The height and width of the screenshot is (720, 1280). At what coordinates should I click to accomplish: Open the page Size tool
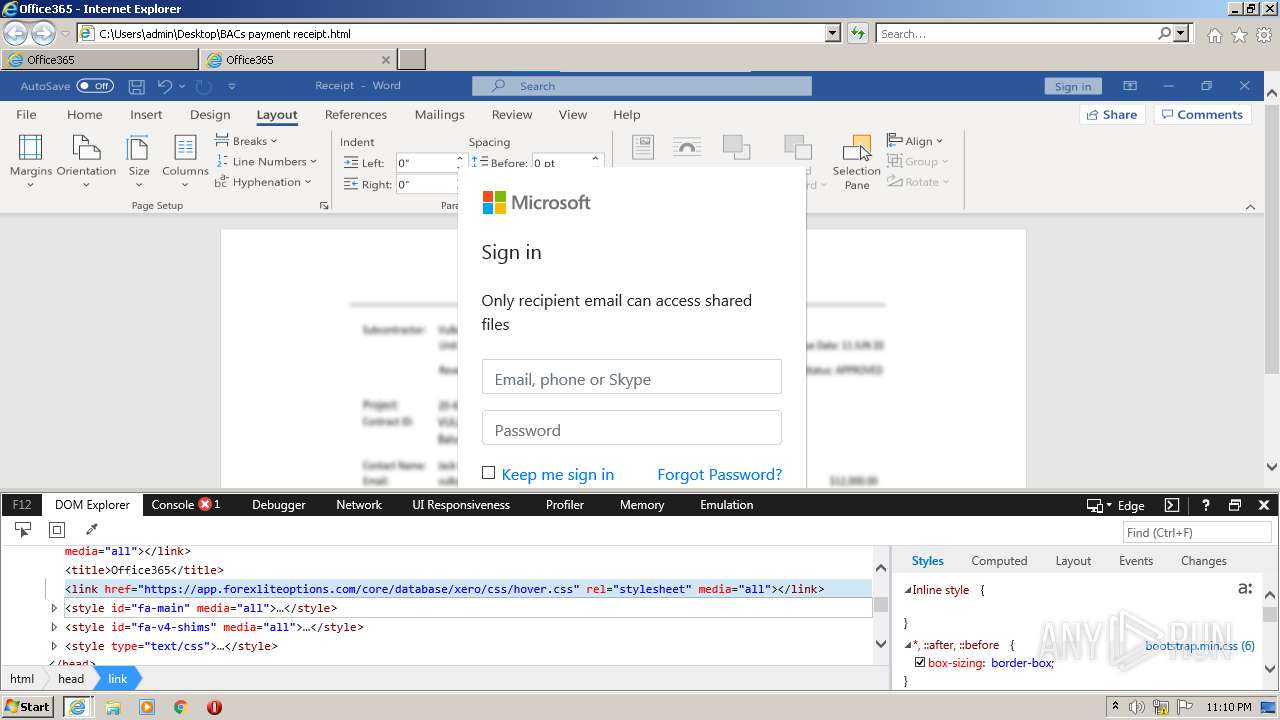pos(139,160)
